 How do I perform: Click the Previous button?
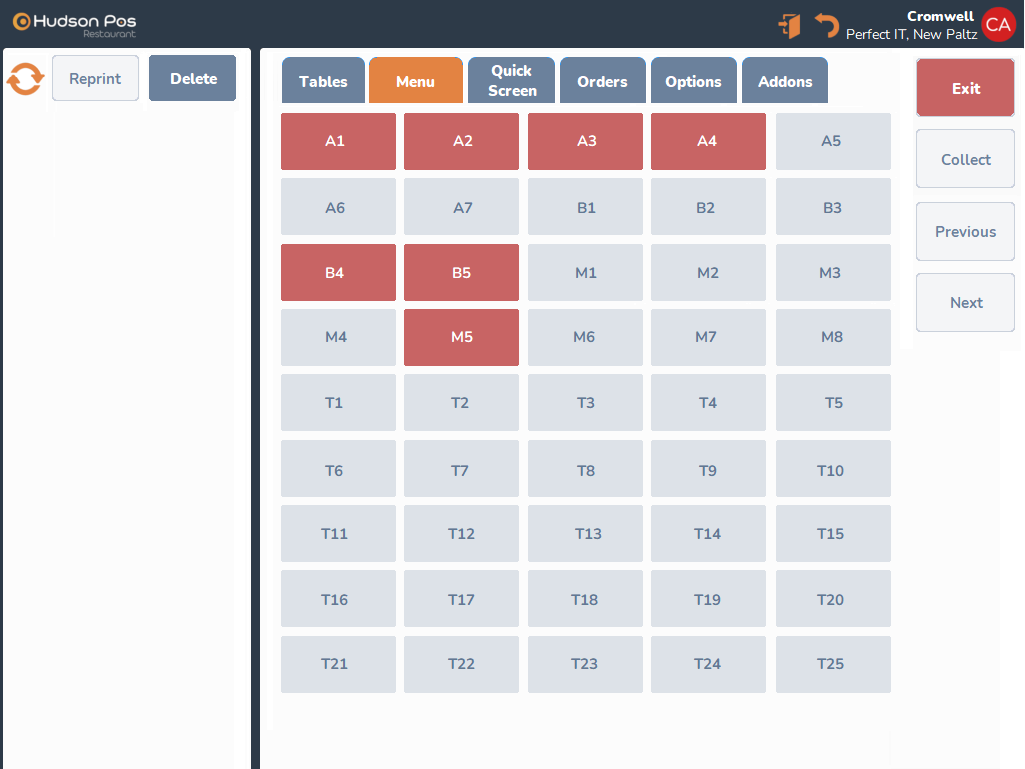[965, 232]
